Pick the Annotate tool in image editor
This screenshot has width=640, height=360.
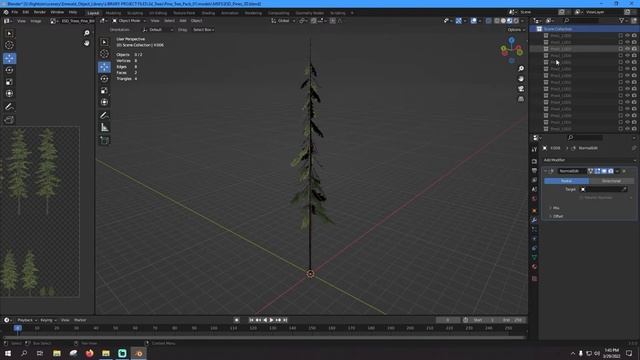[9, 107]
